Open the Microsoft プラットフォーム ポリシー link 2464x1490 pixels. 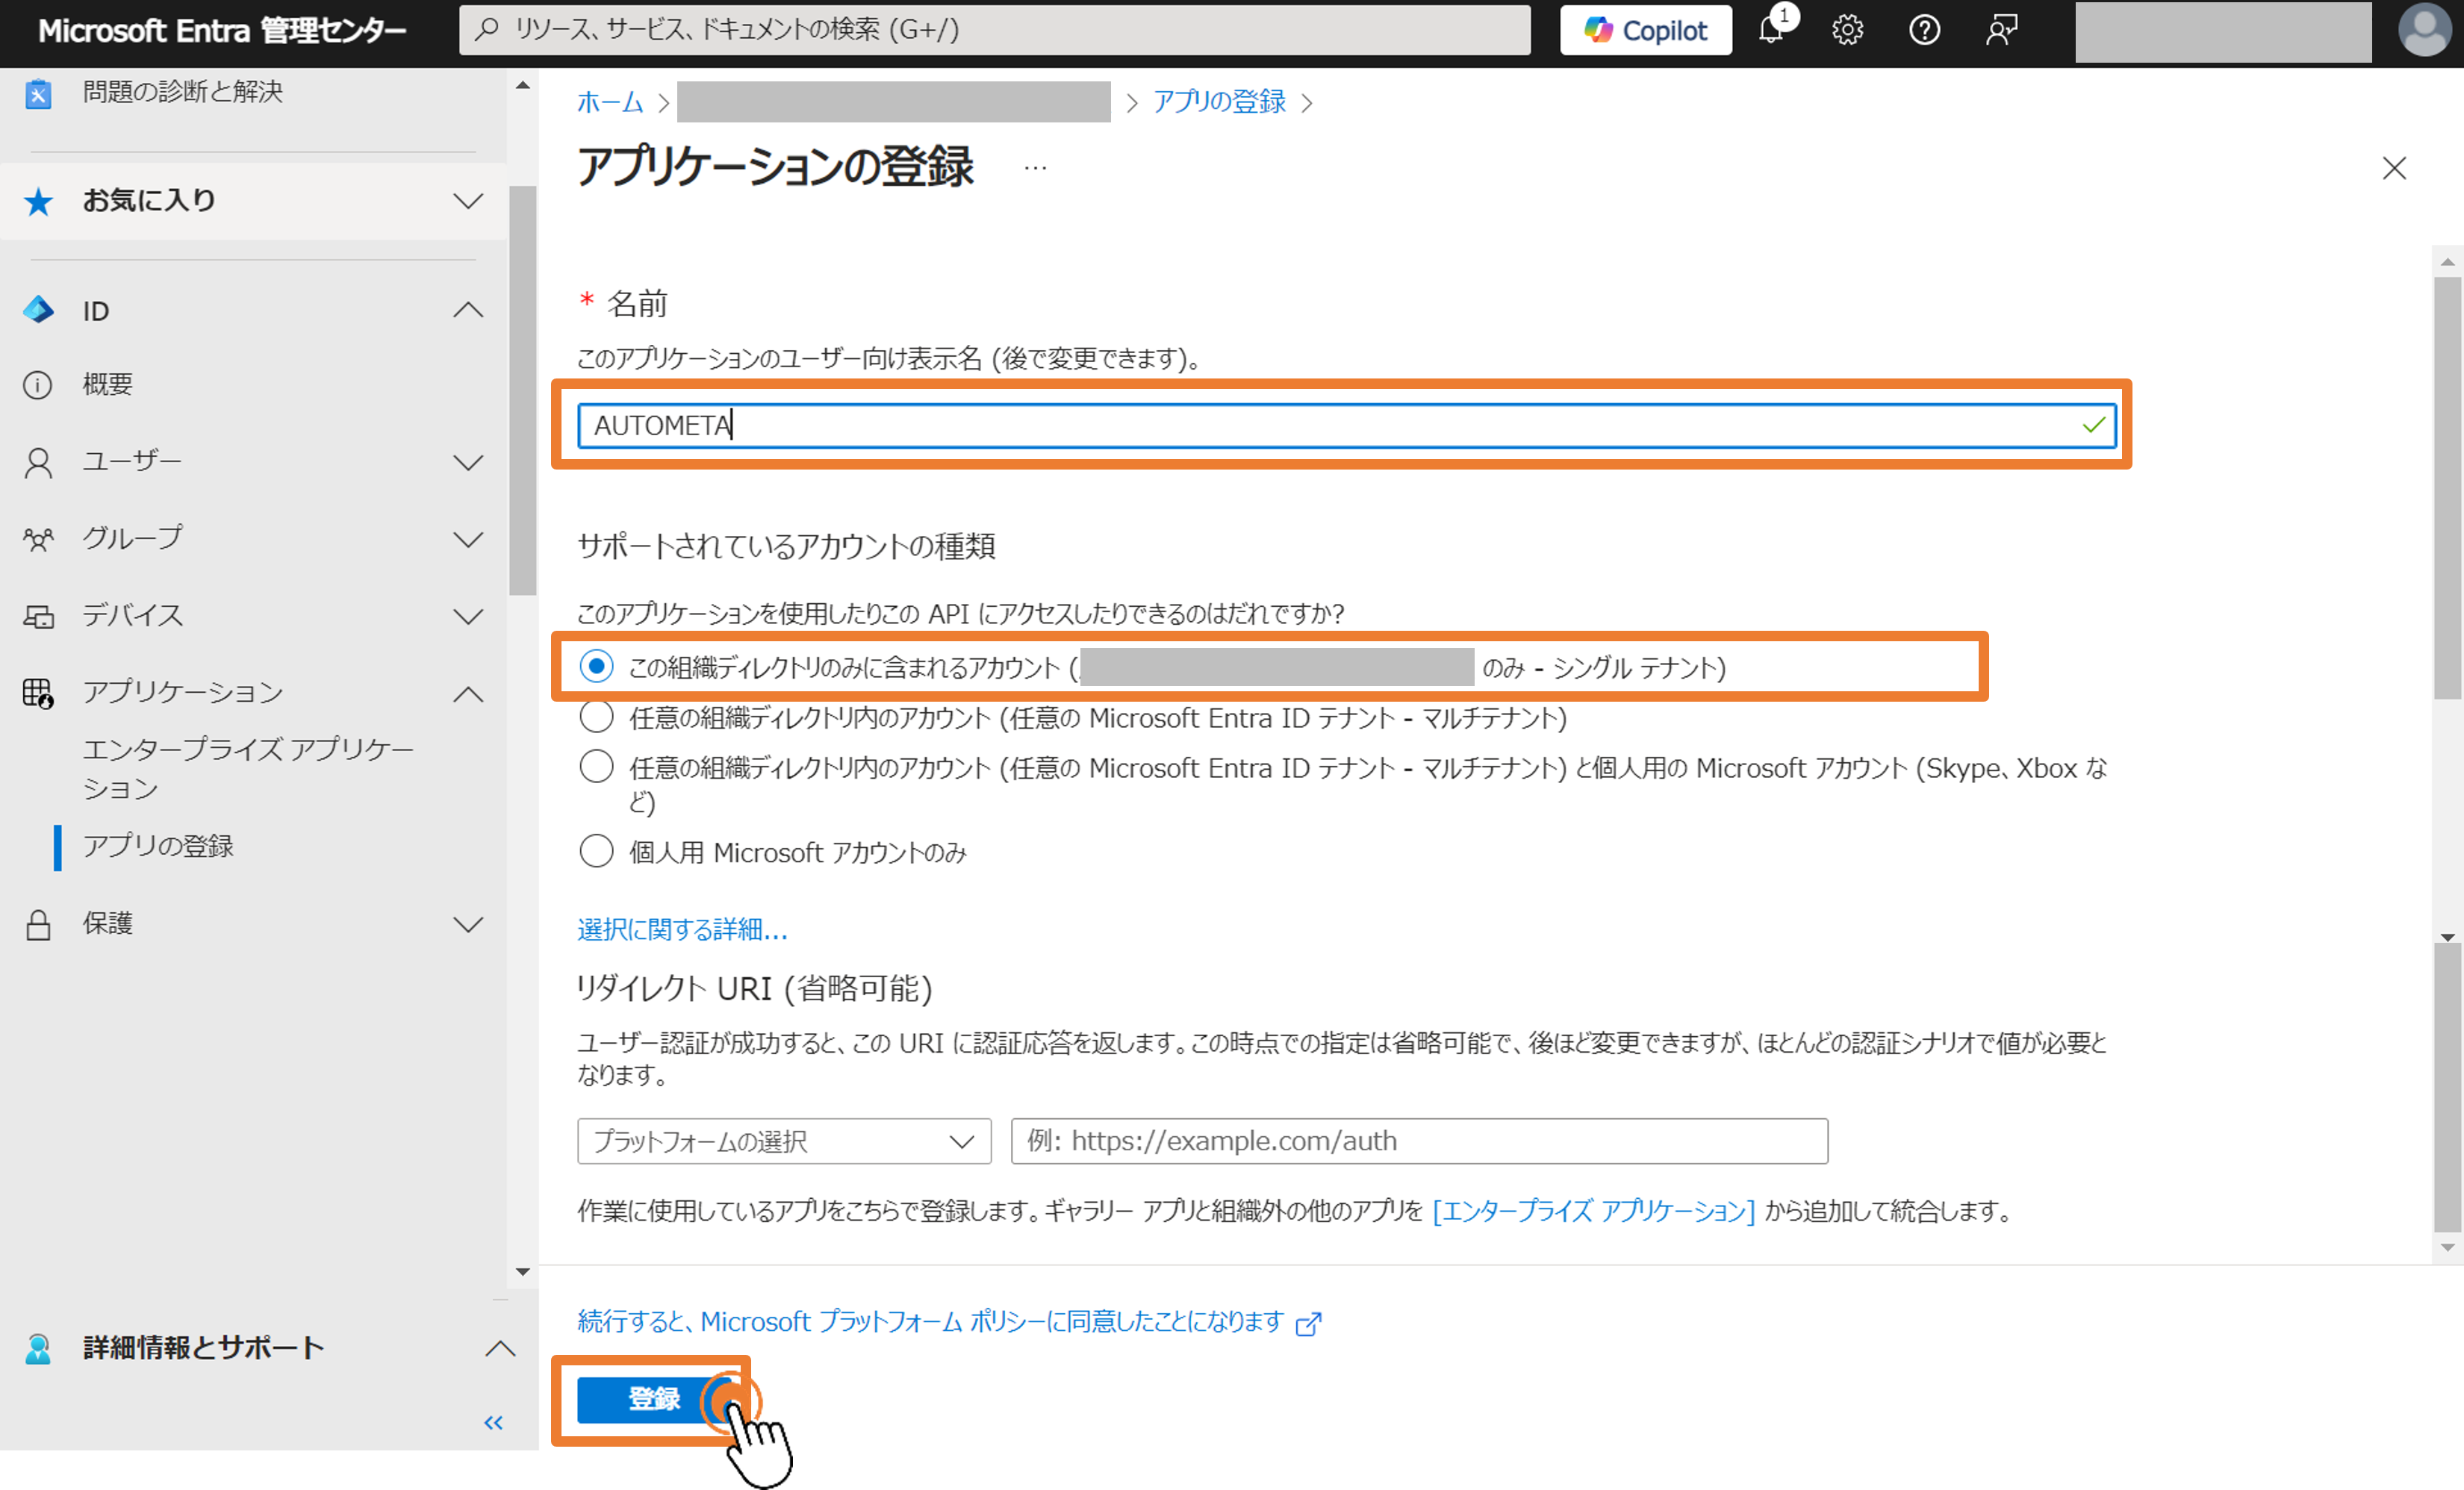coord(930,1322)
